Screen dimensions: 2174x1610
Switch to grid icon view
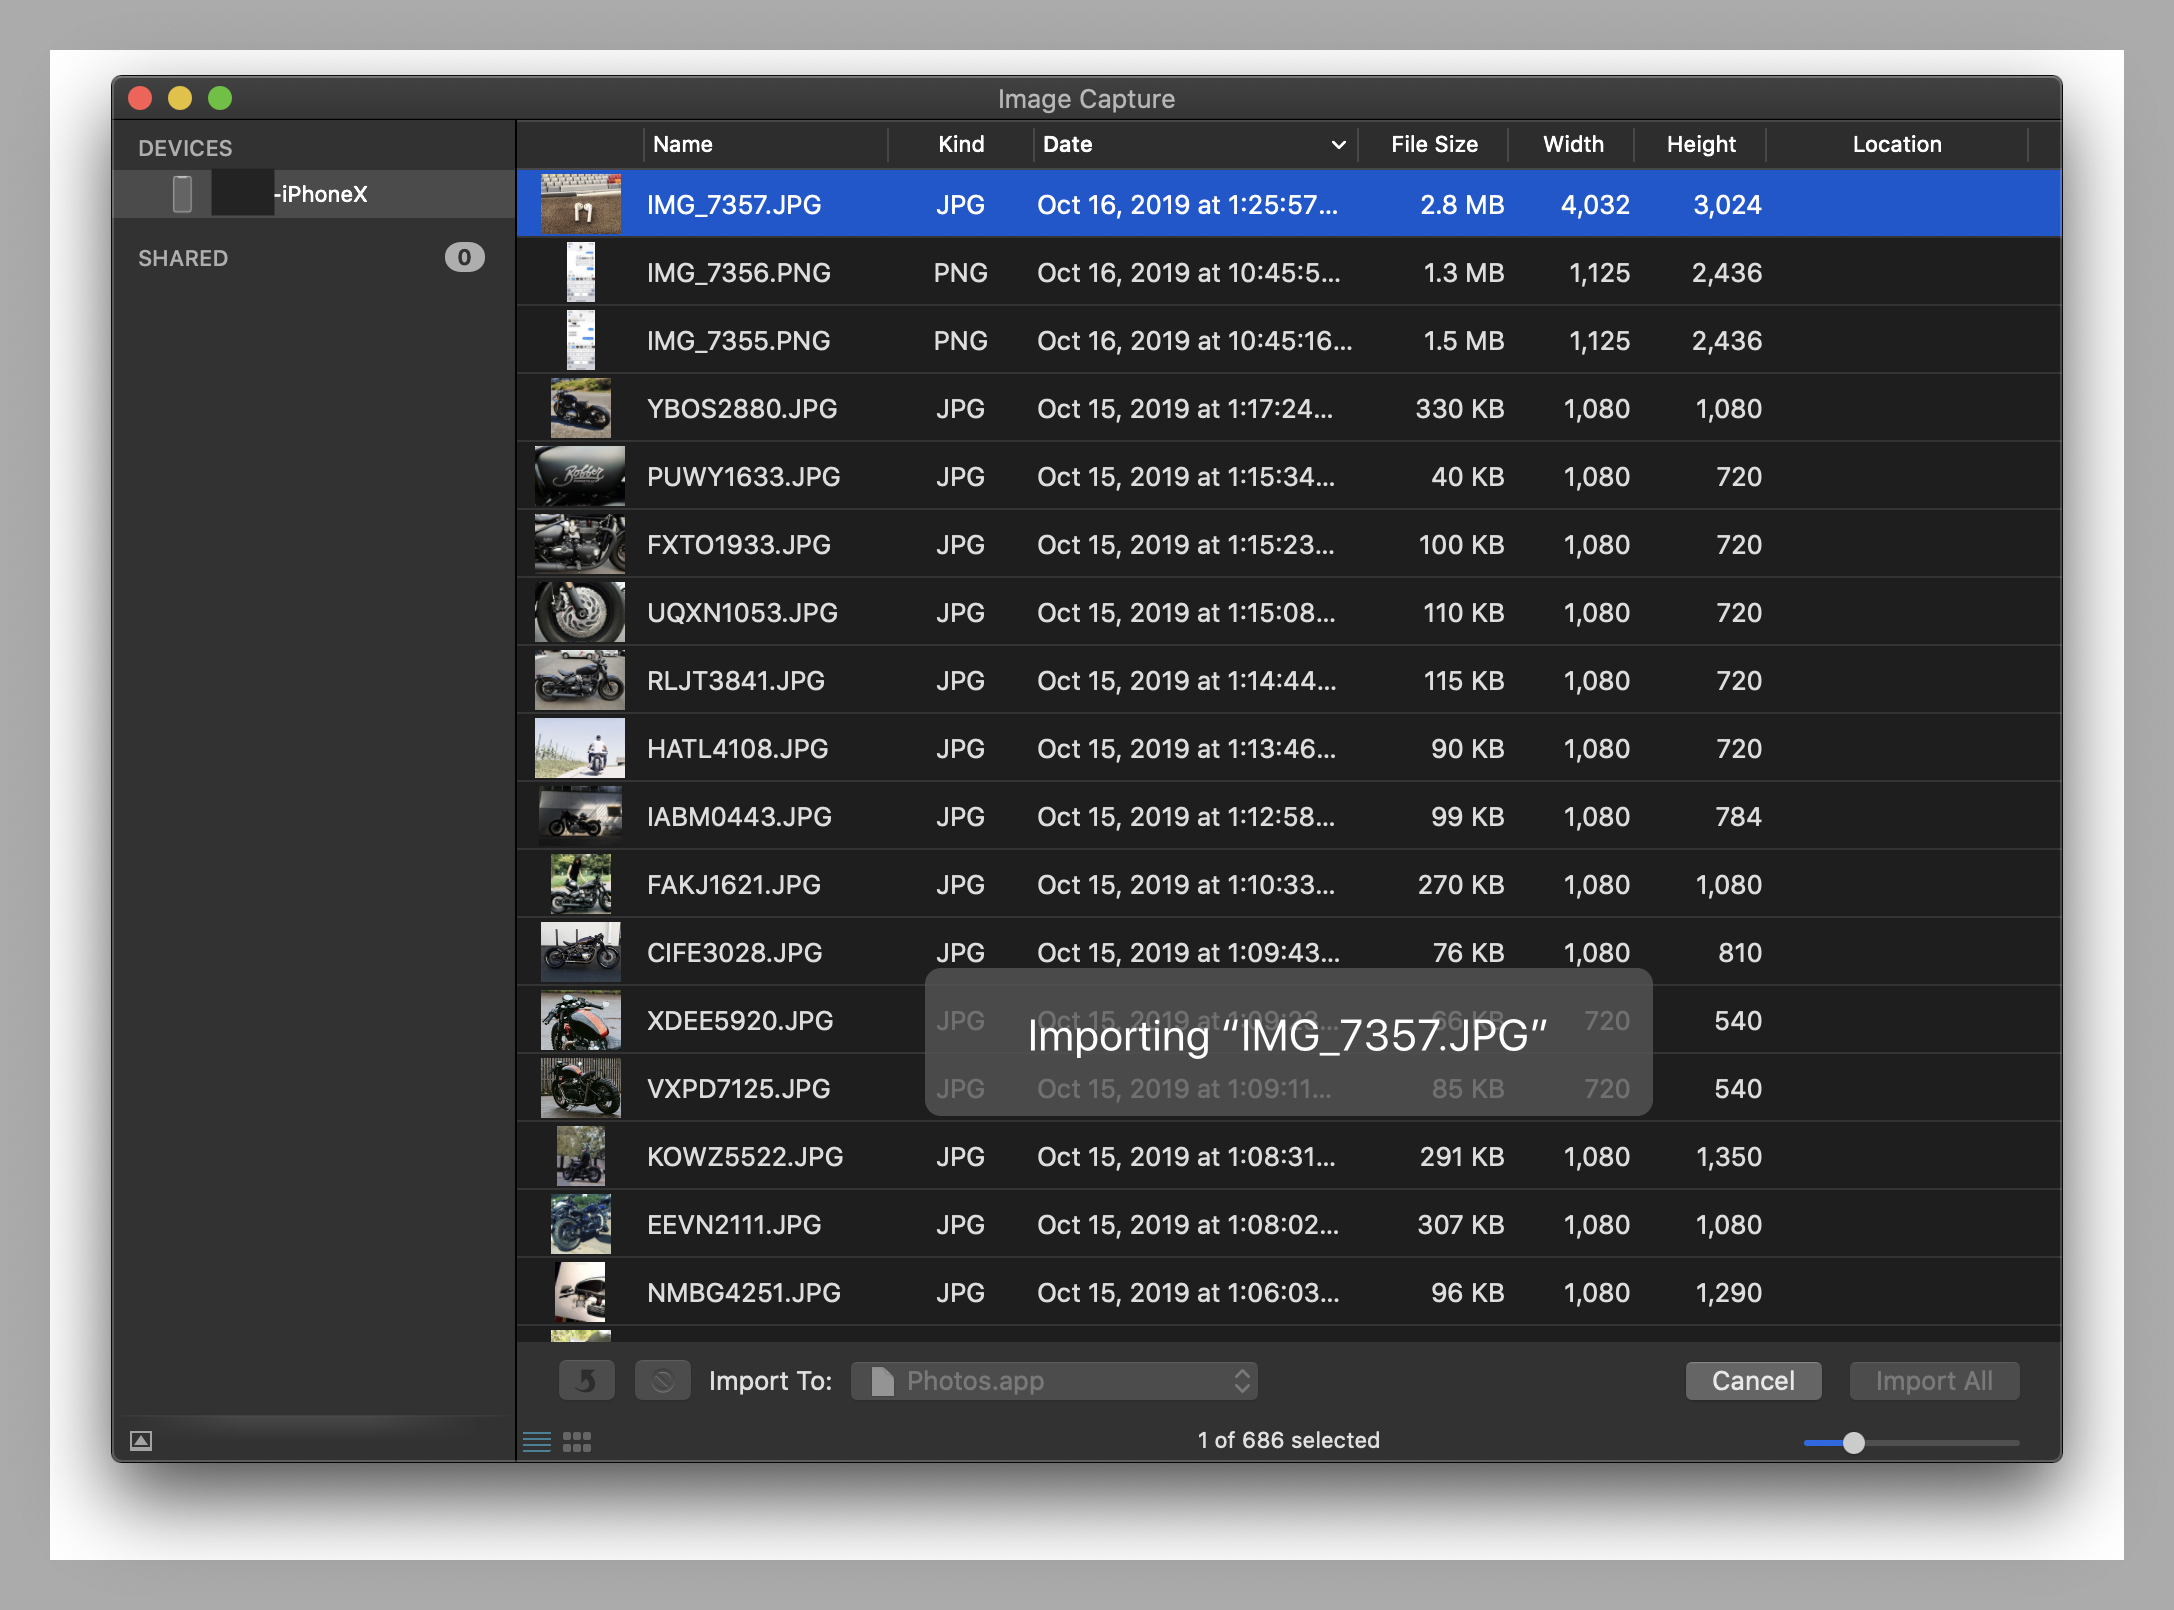pyautogui.click(x=577, y=1441)
